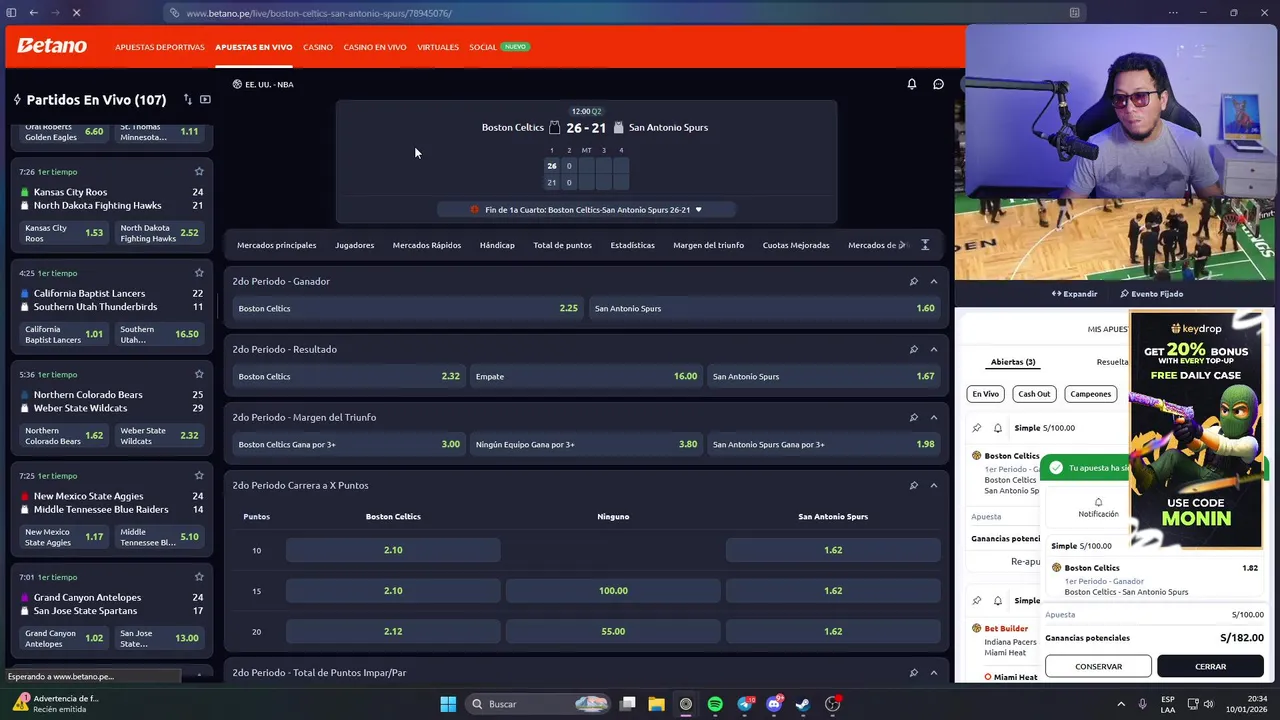Open the Casino menu item
Image resolution: width=1280 pixels, height=720 pixels.
click(318, 47)
